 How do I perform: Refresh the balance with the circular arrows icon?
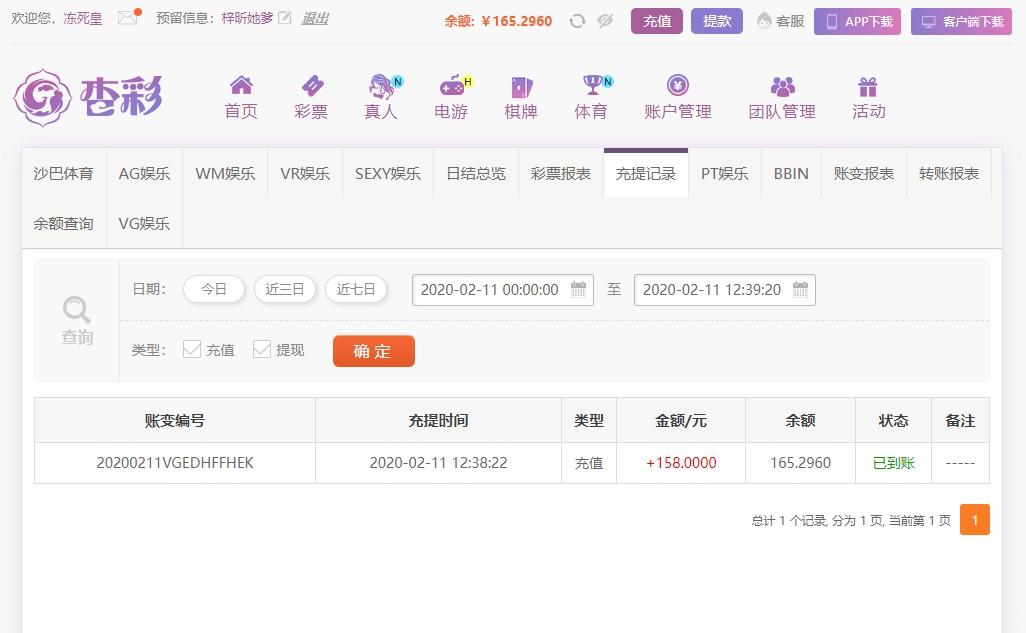[x=577, y=20]
